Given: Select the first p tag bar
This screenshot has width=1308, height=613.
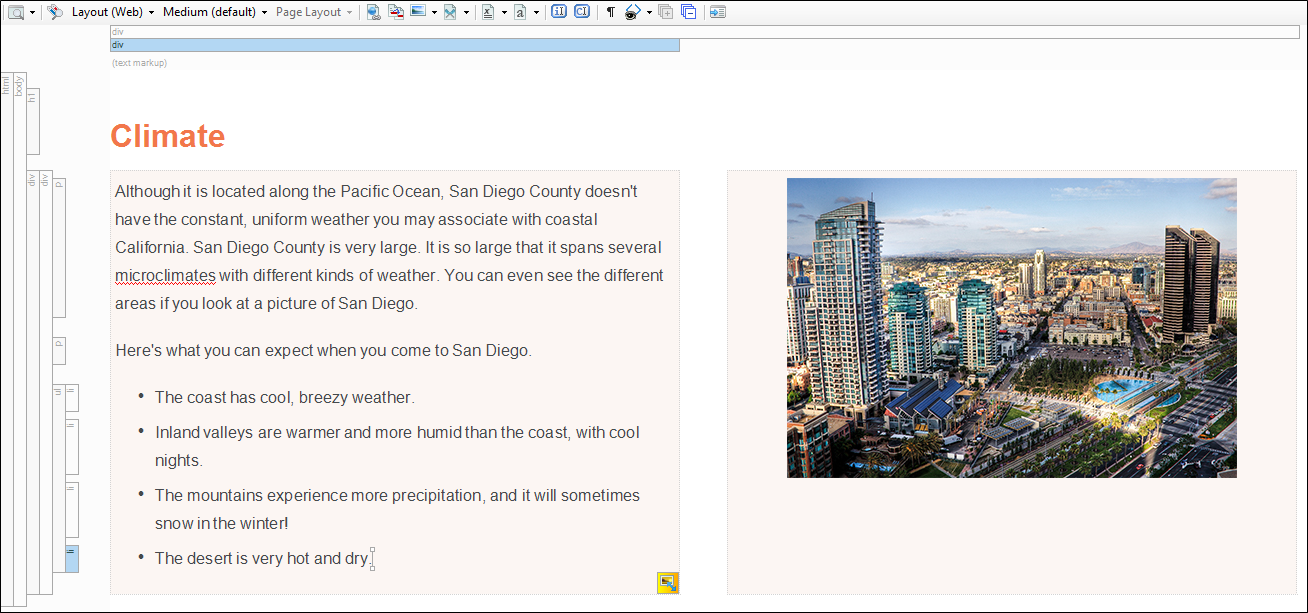Looking at the screenshot, I should (59, 247).
